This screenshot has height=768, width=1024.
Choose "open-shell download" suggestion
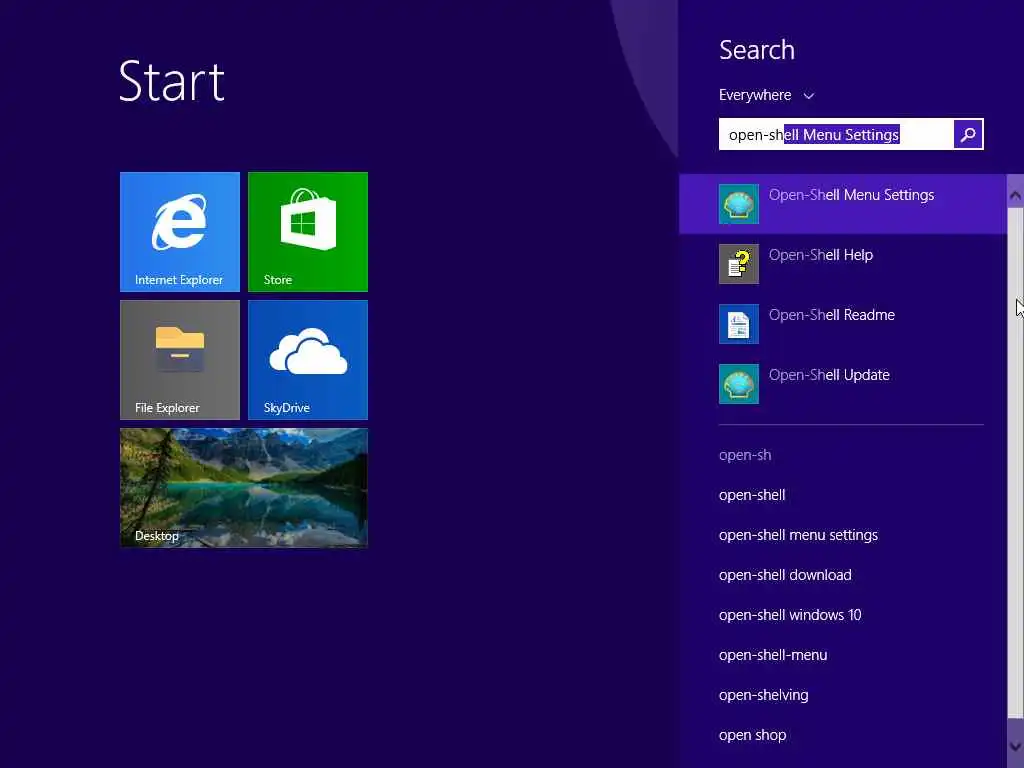[785, 575]
